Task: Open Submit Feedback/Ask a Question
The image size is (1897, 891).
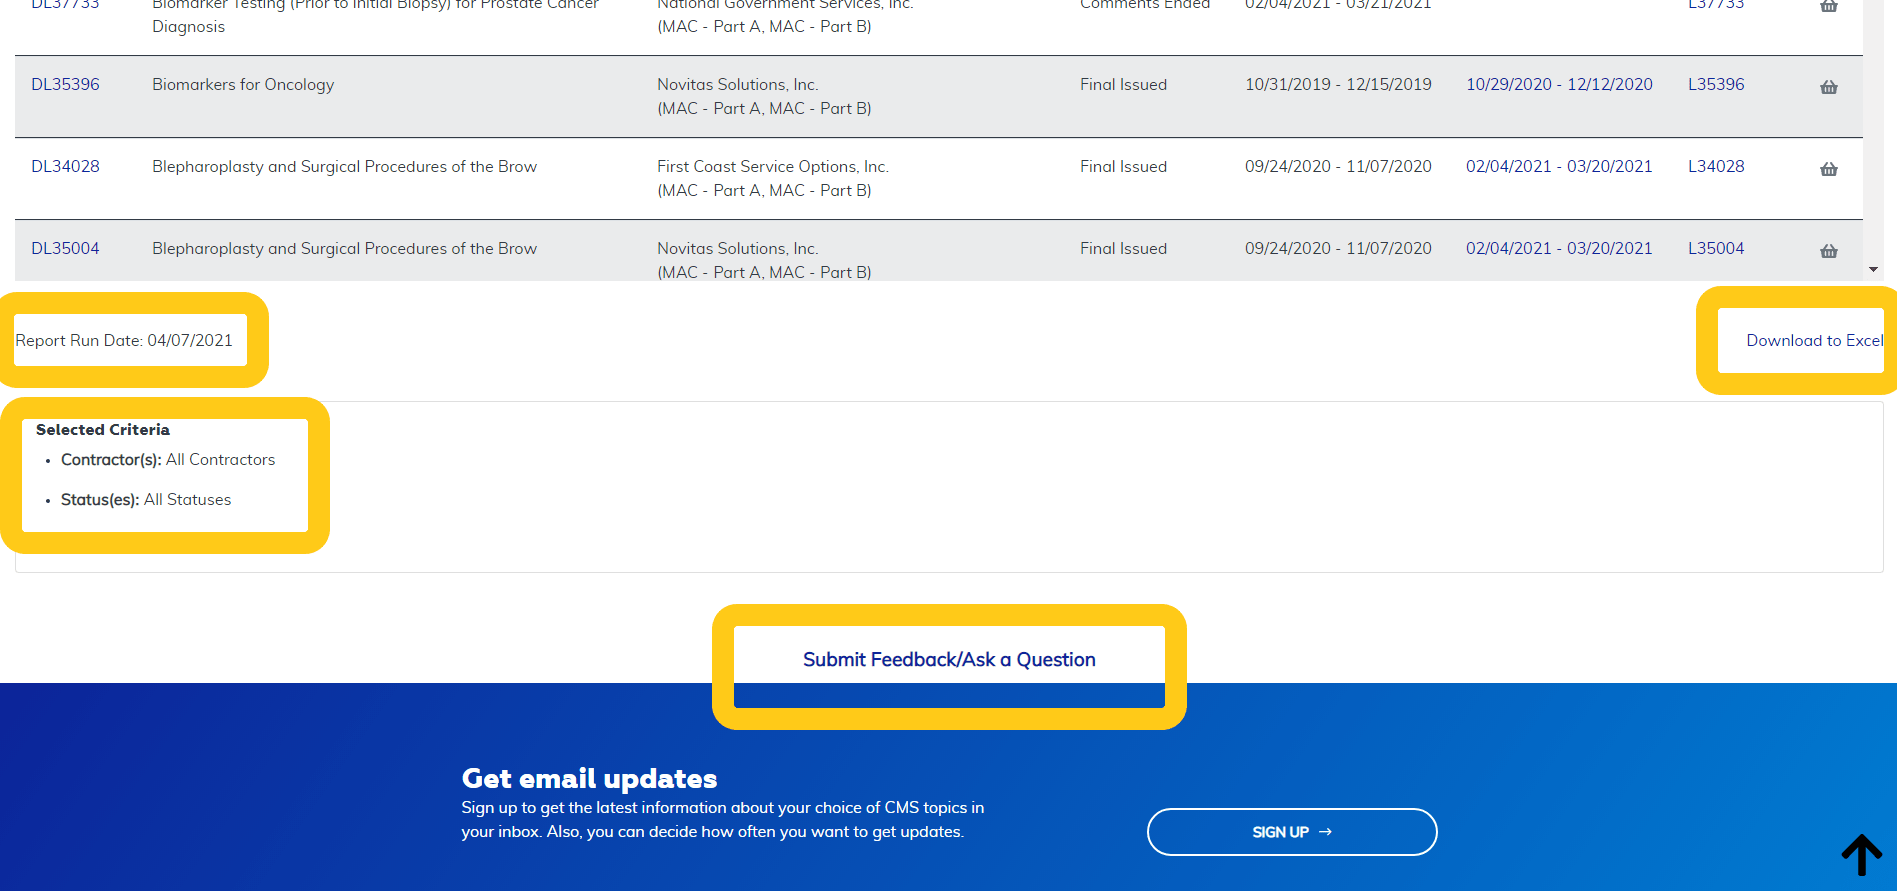Action: [949, 660]
